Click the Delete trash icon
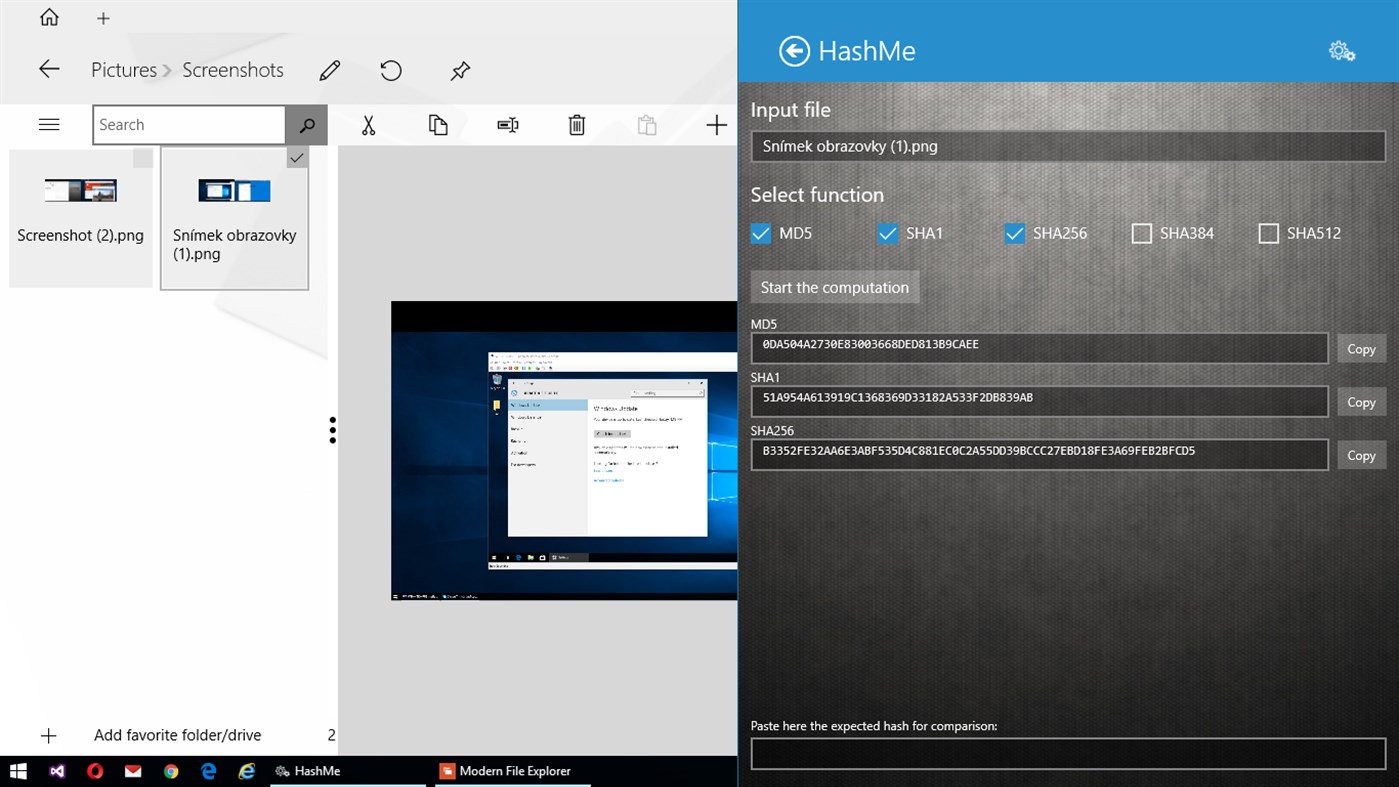 coord(576,124)
